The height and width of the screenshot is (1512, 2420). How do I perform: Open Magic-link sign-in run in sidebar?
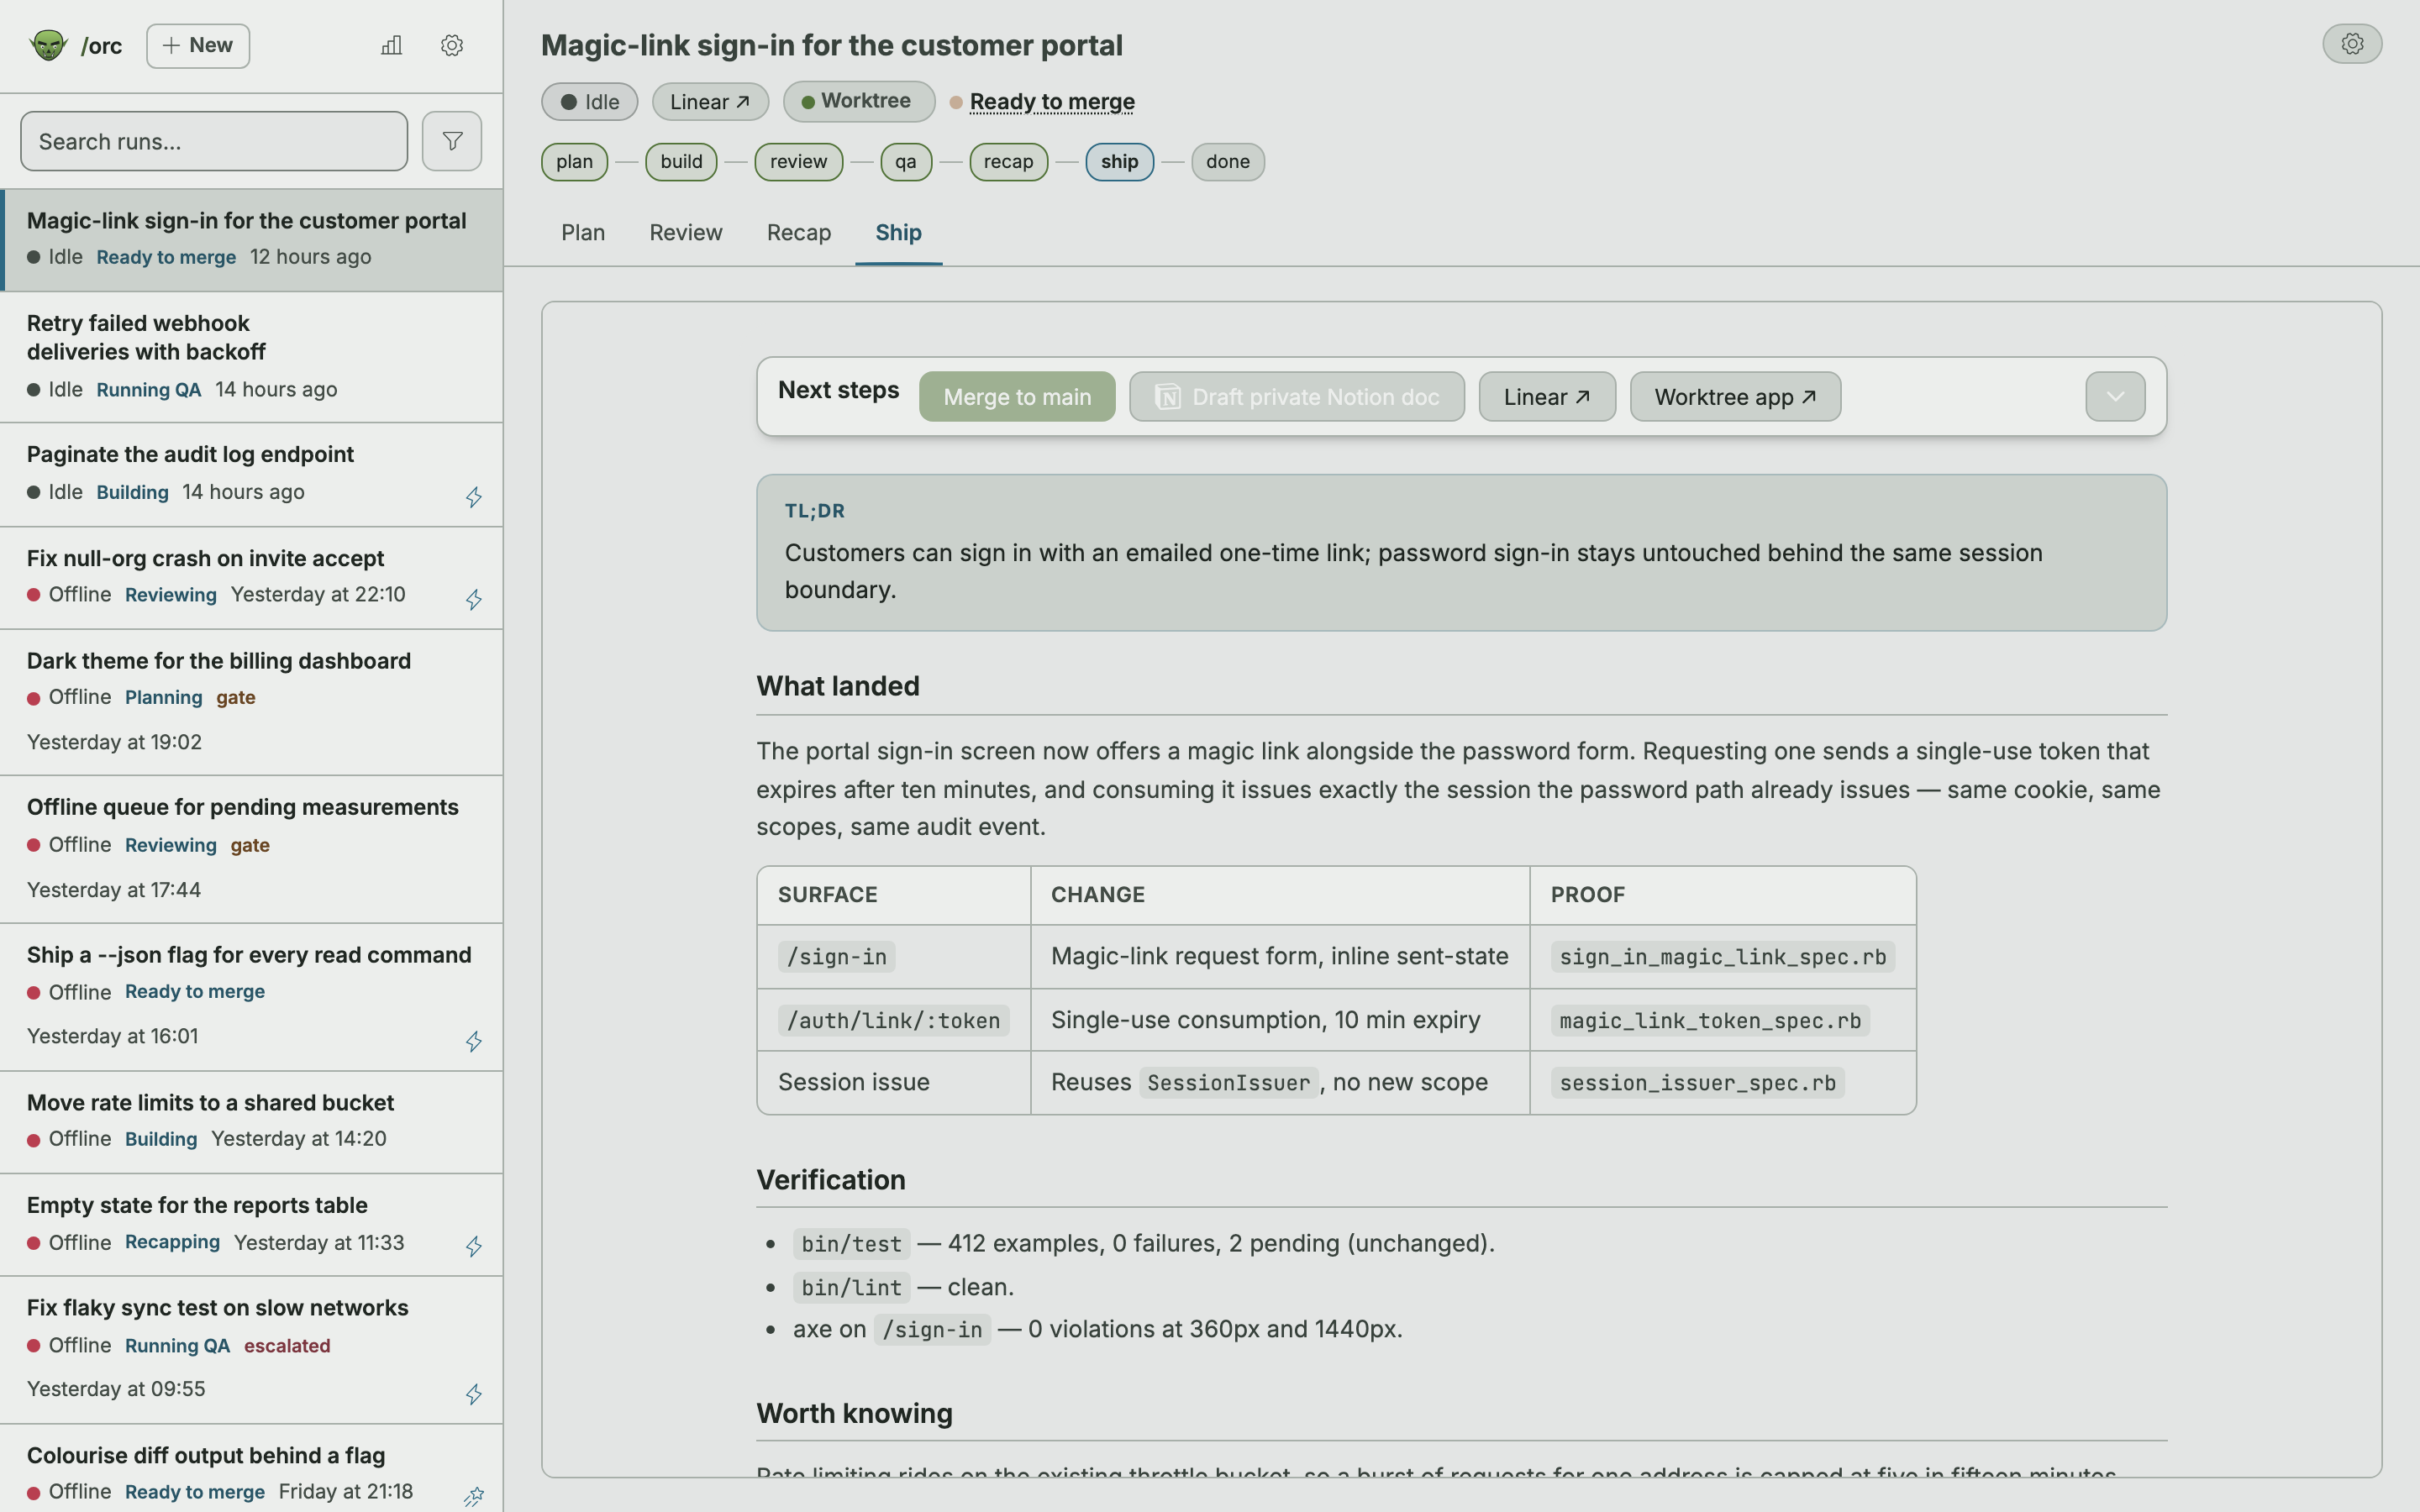tap(252, 240)
